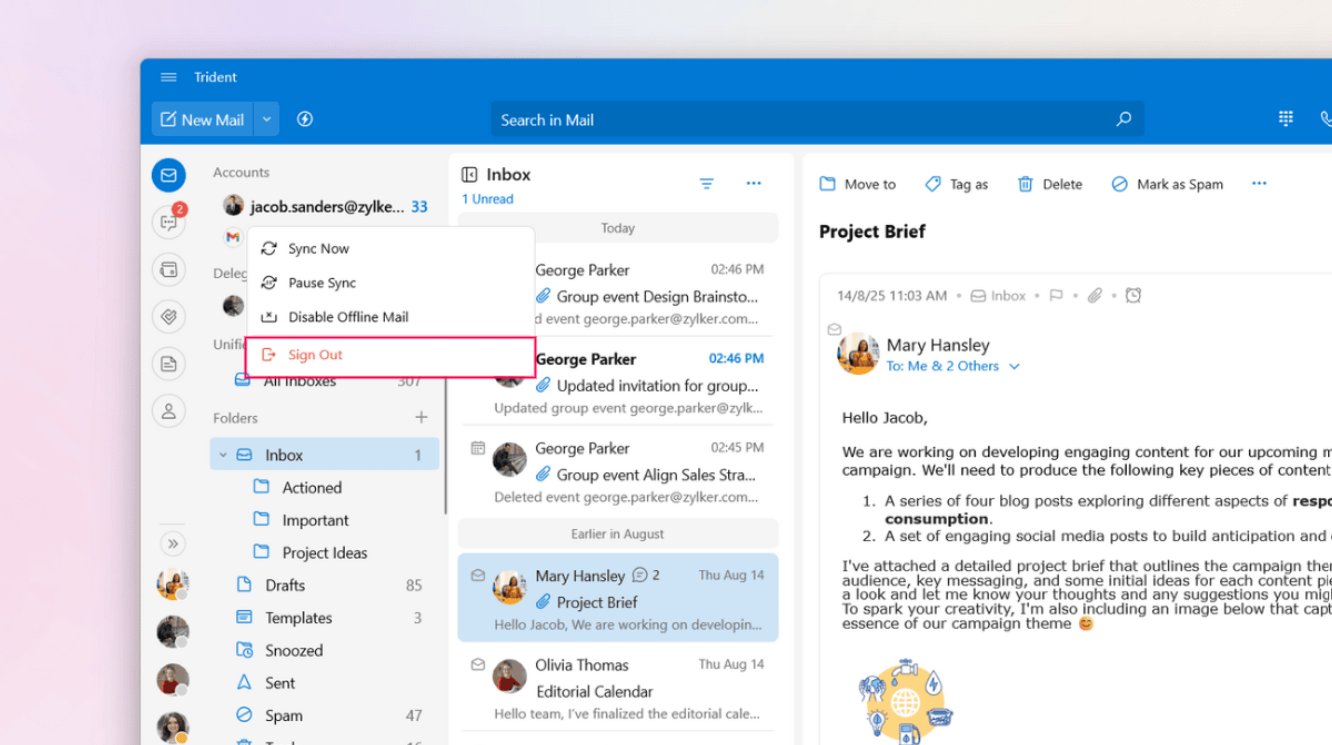The width and height of the screenshot is (1332, 745).
Task: Click Tag as in reading pane
Action: pos(956,184)
